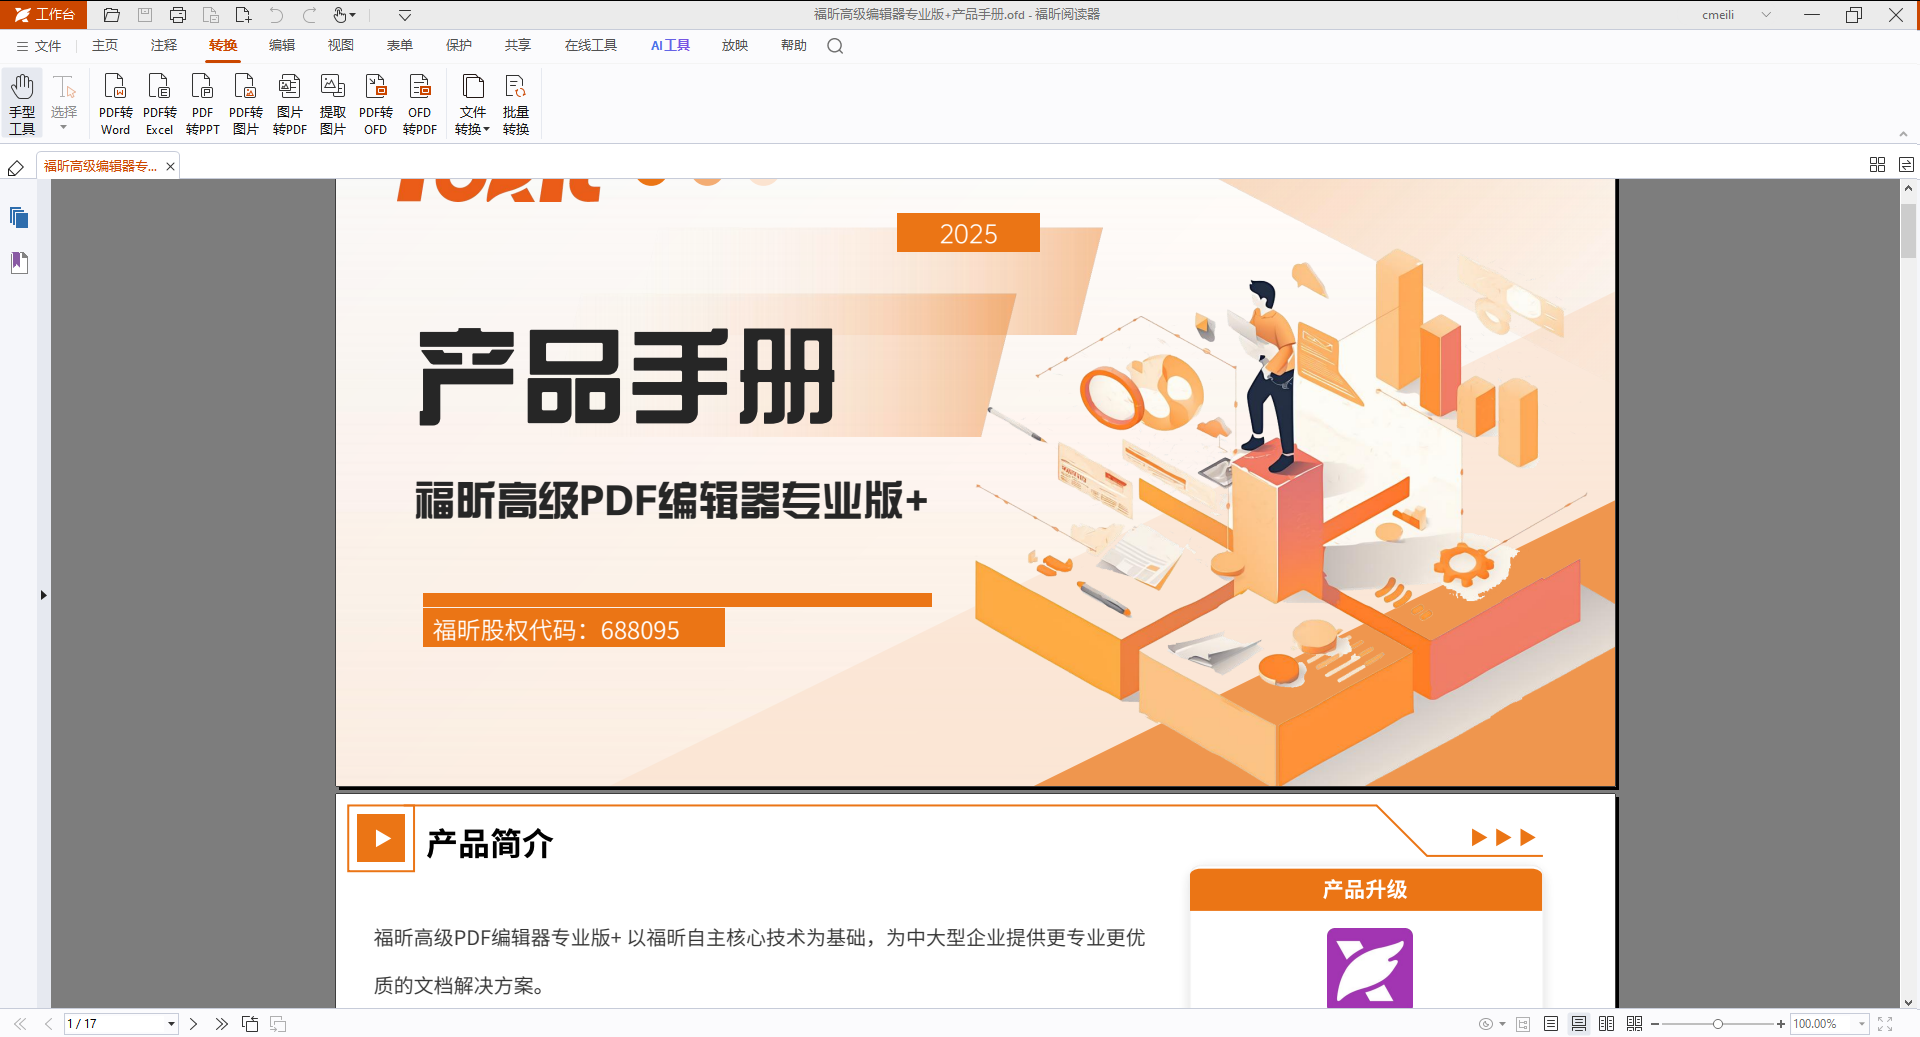Switch to the 注释 tab
The image size is (1920, 1037).
tap(164, 46)
